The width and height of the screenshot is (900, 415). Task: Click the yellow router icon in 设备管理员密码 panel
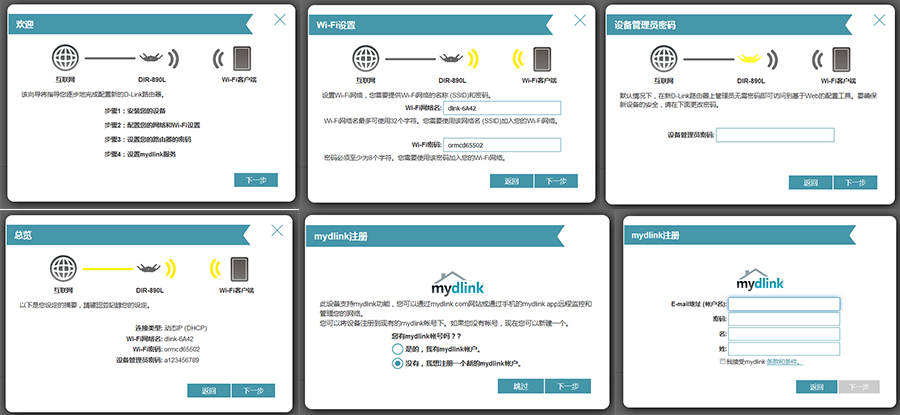click(750, 56)
